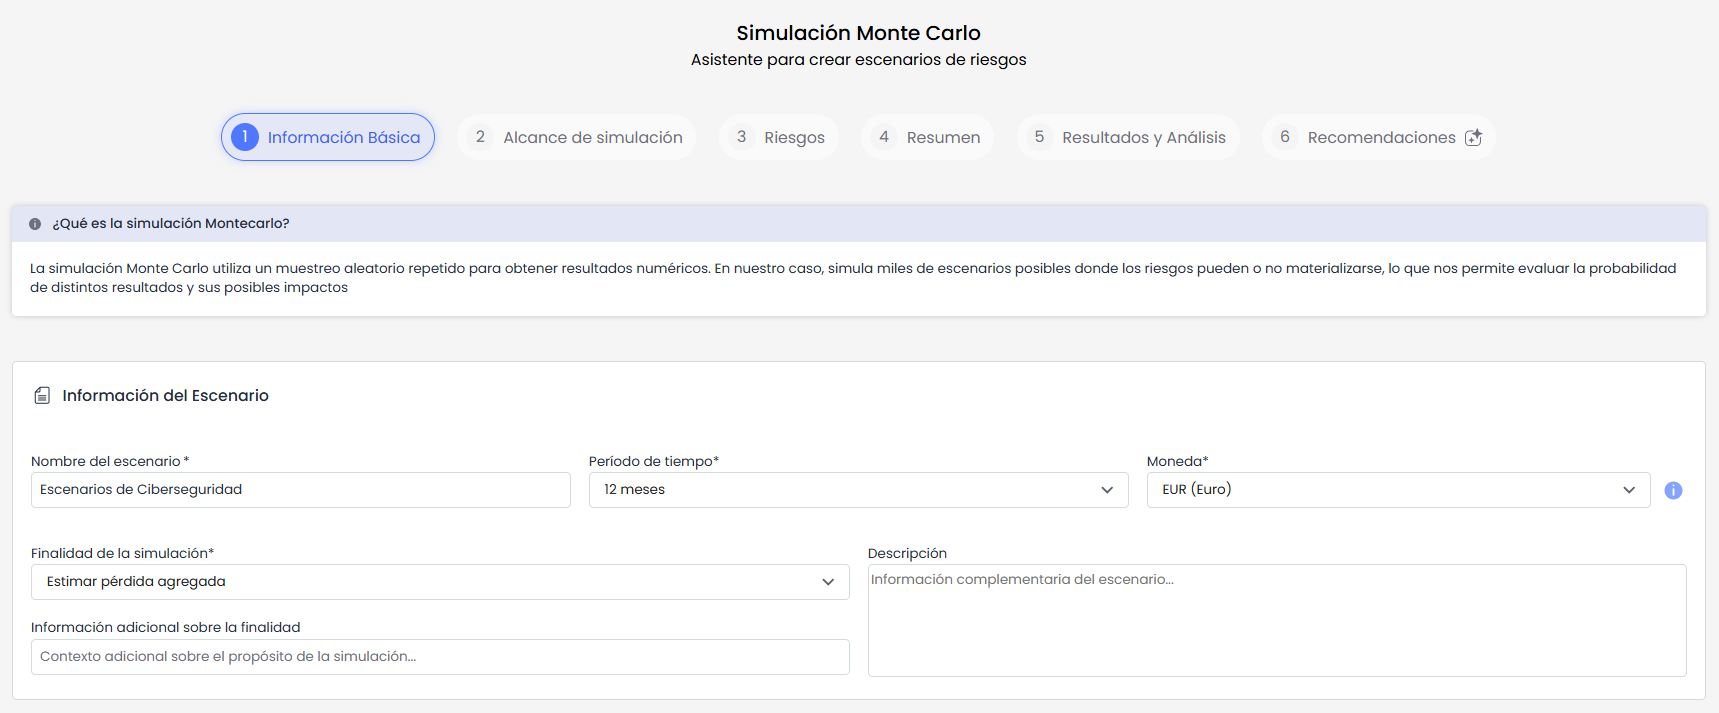Expand the Finalidad de la simulación dropdown
The width and height of the screenshot is (1719, 713).
click(440, 582)
